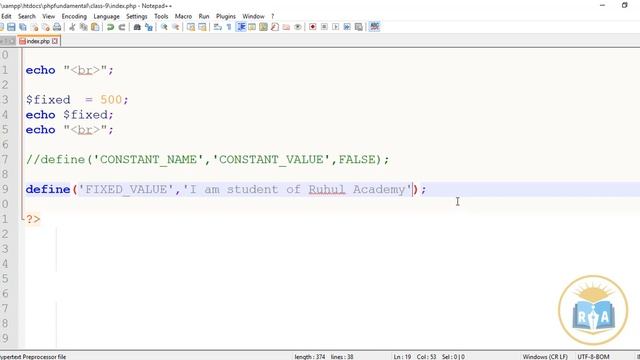
Task: Open the Tools menu
Action: pyautogui.click(x=161, y=16)
